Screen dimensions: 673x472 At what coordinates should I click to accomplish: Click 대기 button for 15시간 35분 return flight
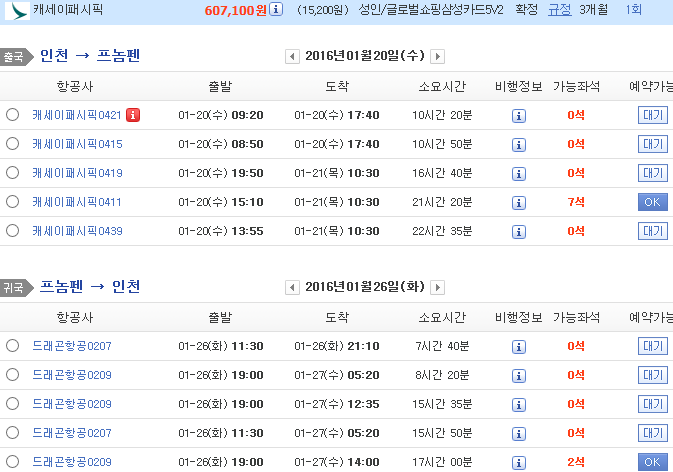tap(653, 404)
